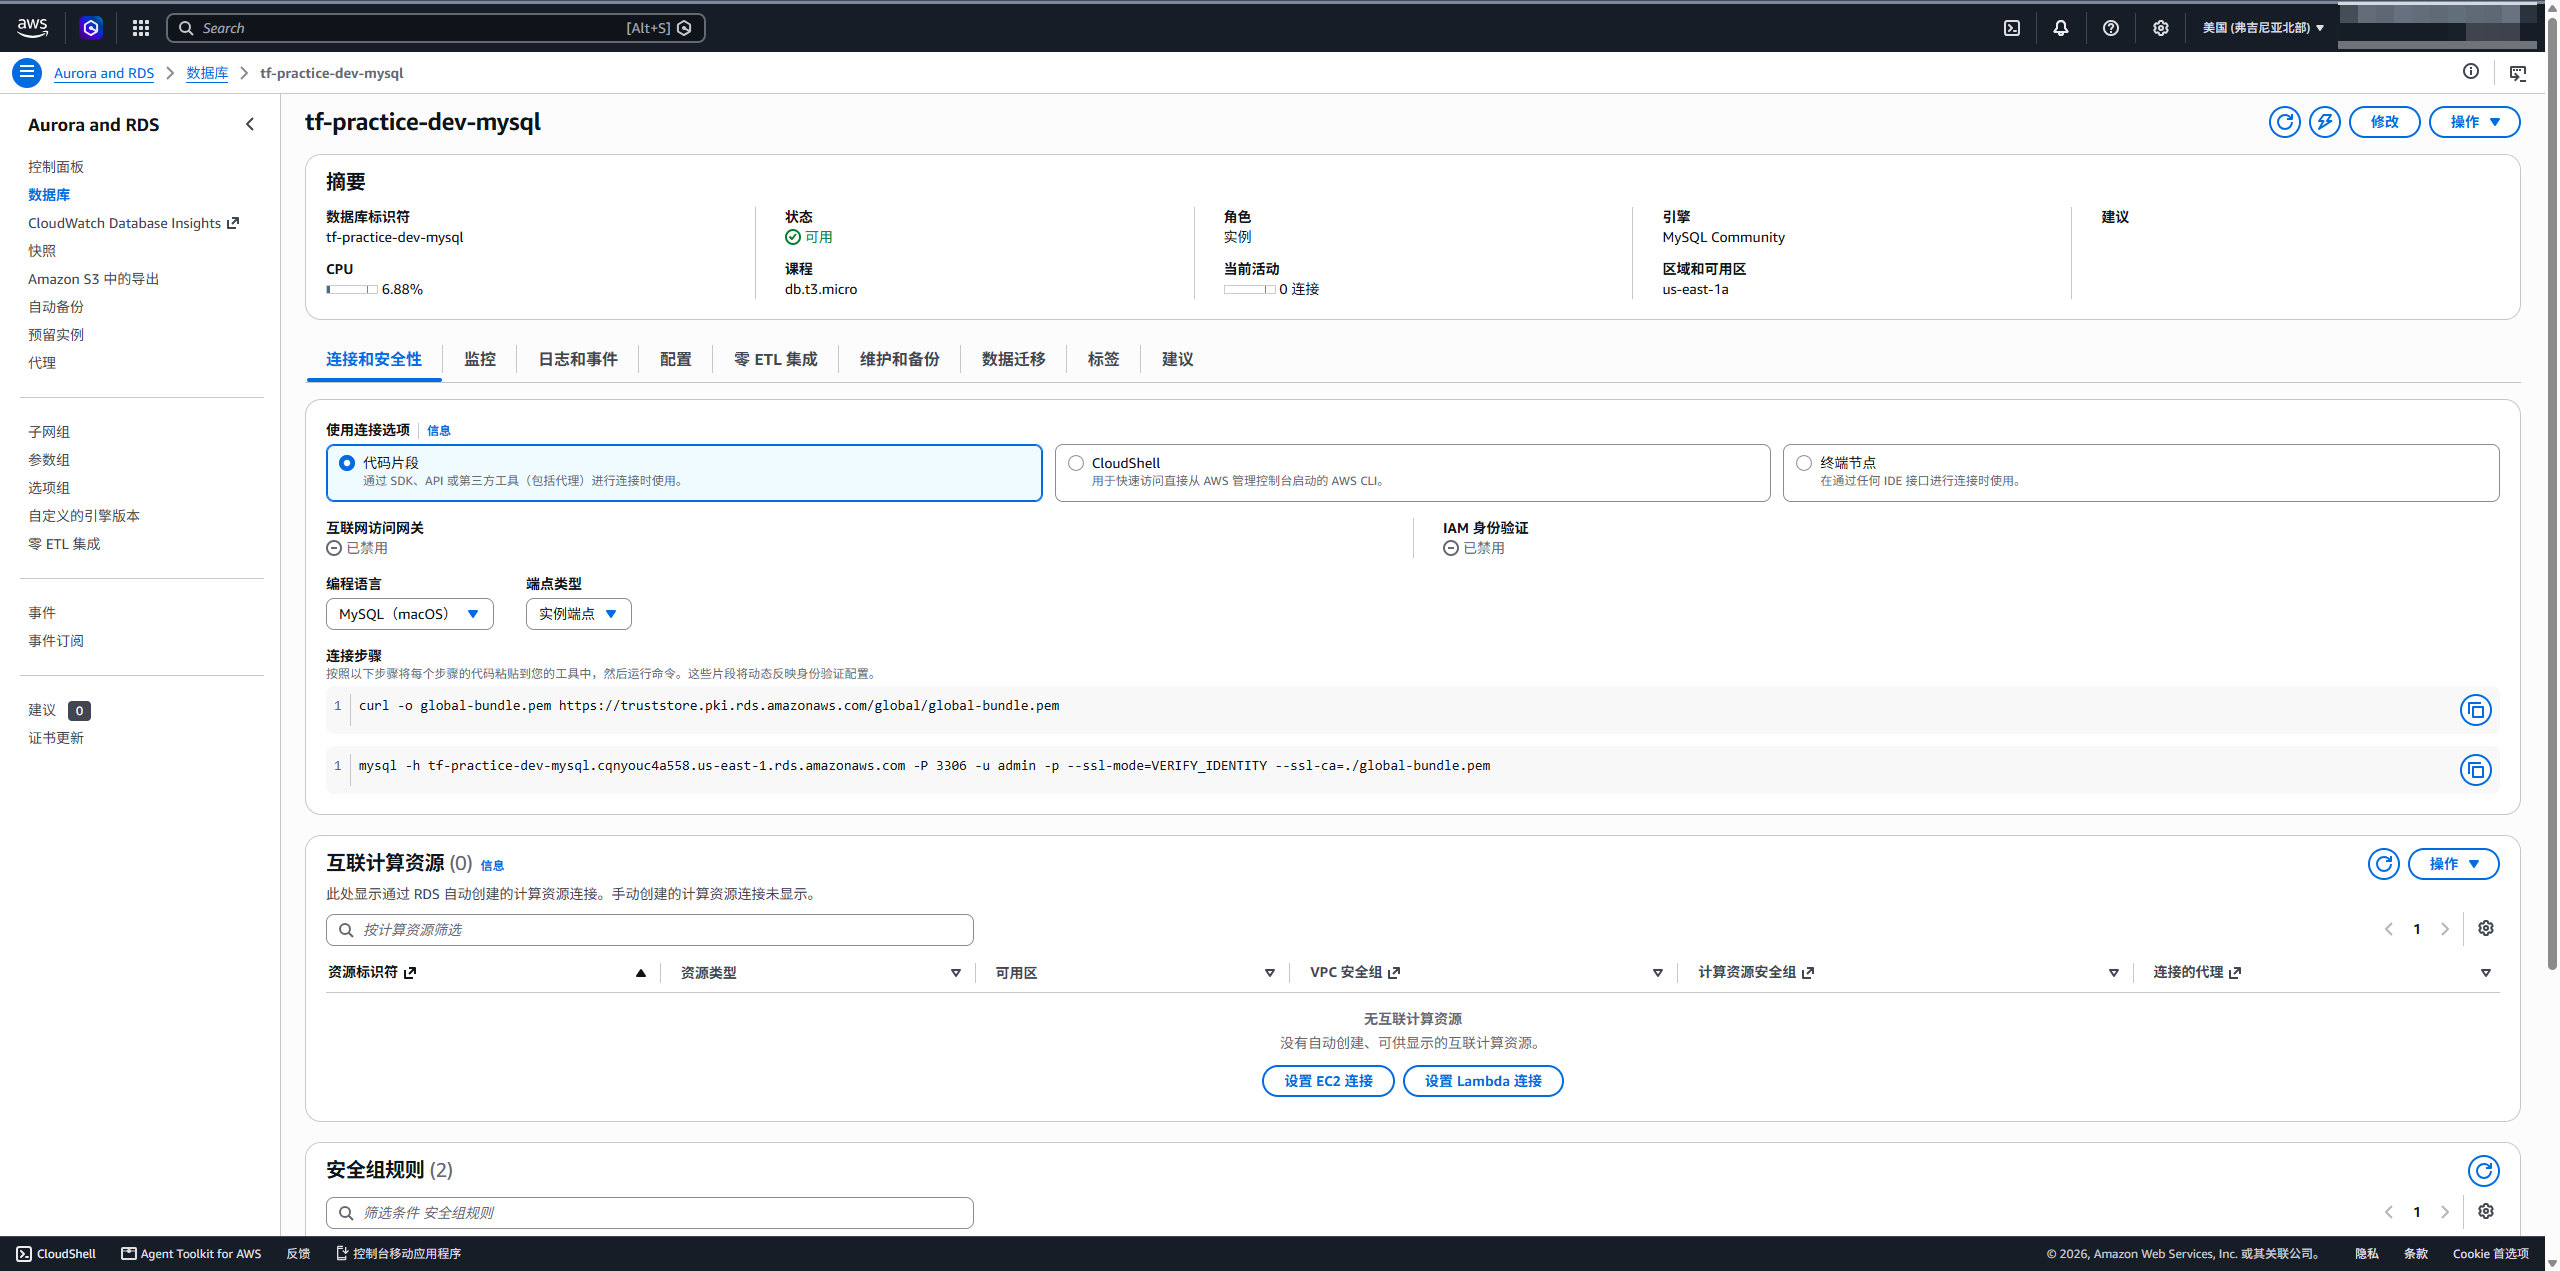This screenshot has height=1271, width=2560.
Task: Open 控制台移动应用程序 in the footer
Action: (398, 1254)
